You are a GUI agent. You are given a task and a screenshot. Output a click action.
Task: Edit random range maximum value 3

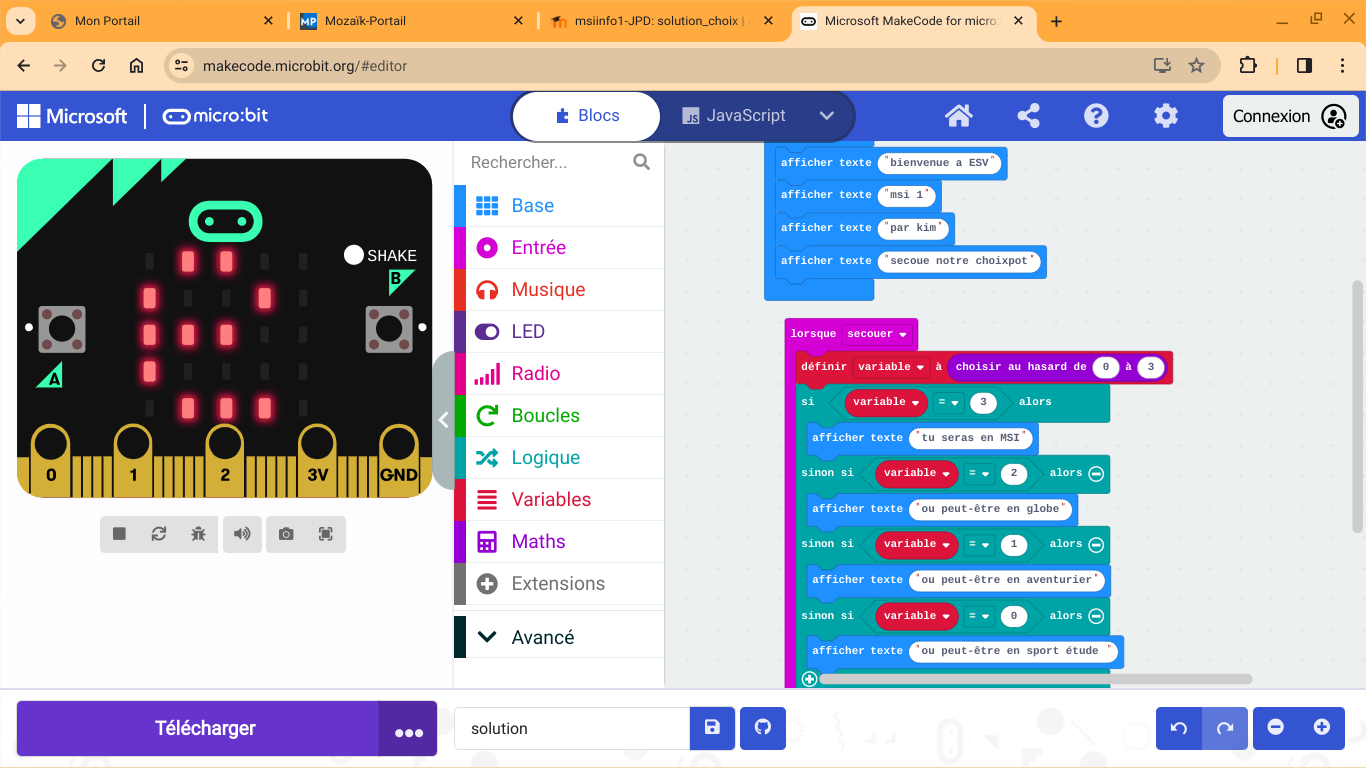(x=1151, y=367)
